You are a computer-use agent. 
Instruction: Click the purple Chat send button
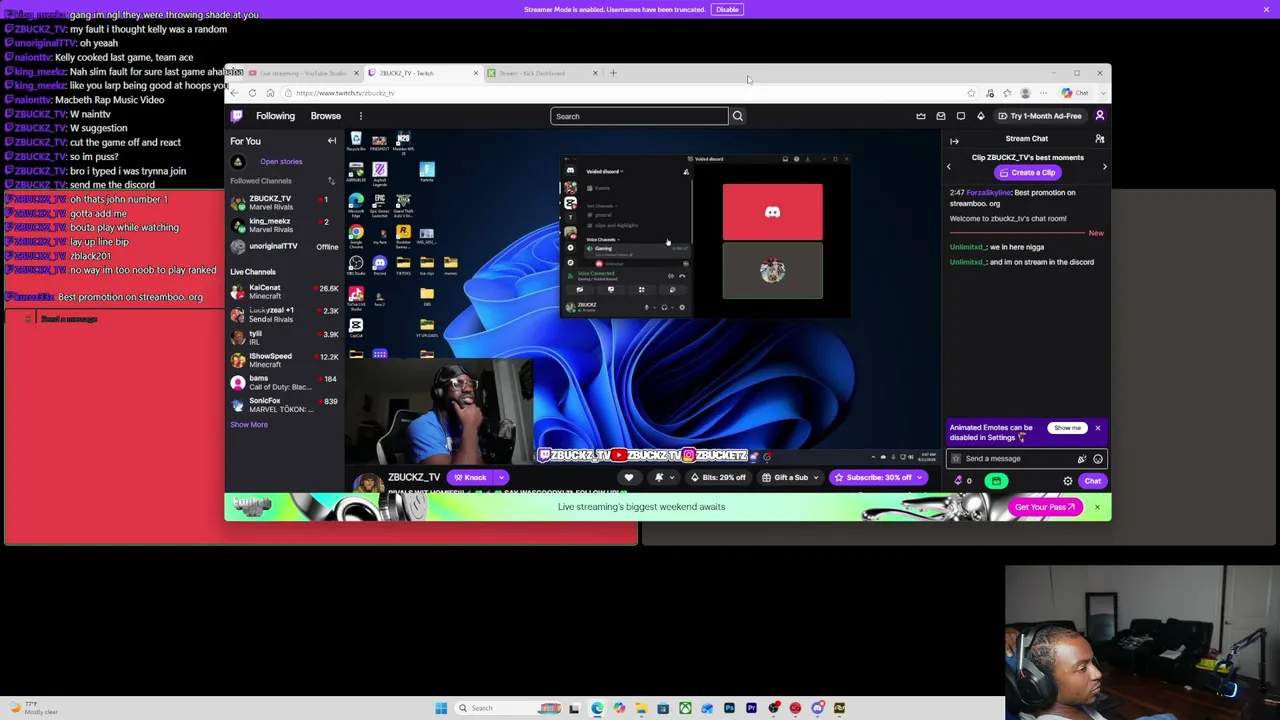1092,481
